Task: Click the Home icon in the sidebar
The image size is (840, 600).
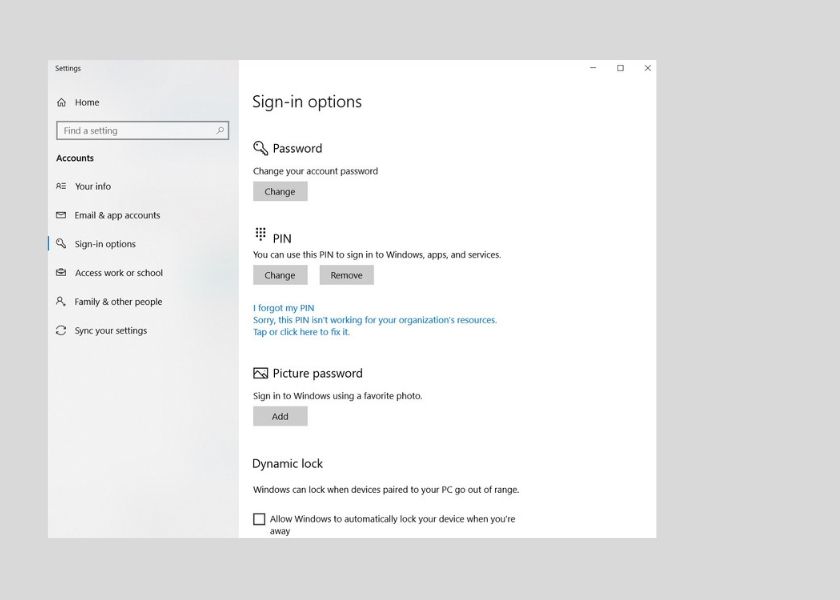Action: point(61,102)
